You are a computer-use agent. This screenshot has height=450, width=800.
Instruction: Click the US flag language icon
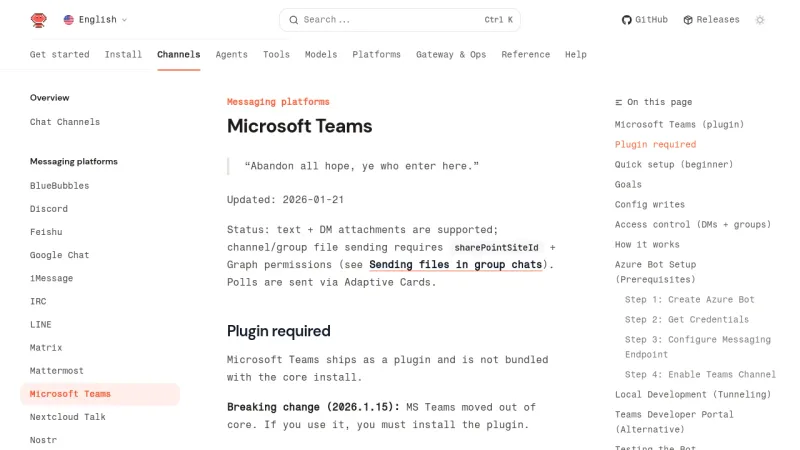tap(68, 20)
